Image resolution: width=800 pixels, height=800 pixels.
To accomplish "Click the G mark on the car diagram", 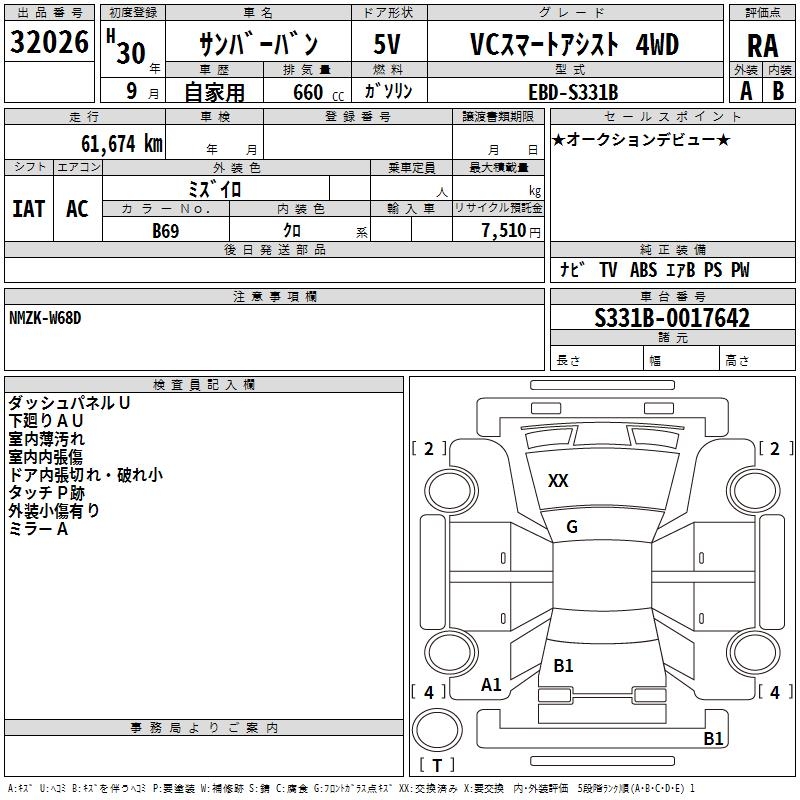I will tap(571, 527).
